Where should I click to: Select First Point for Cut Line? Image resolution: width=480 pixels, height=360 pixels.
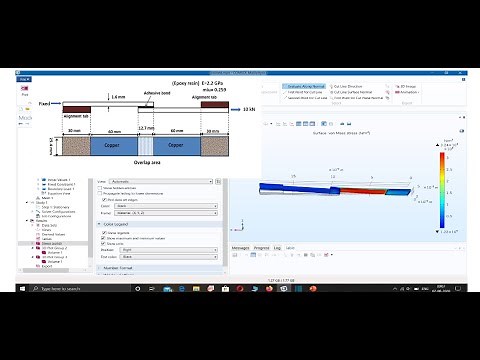tap(303, 92)
